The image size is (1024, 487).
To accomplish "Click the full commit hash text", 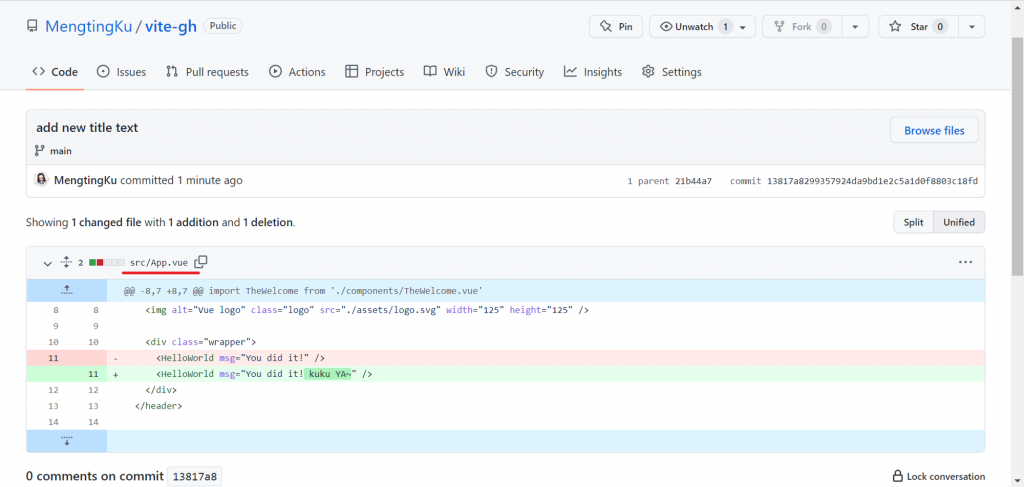I will click(872, 181).
